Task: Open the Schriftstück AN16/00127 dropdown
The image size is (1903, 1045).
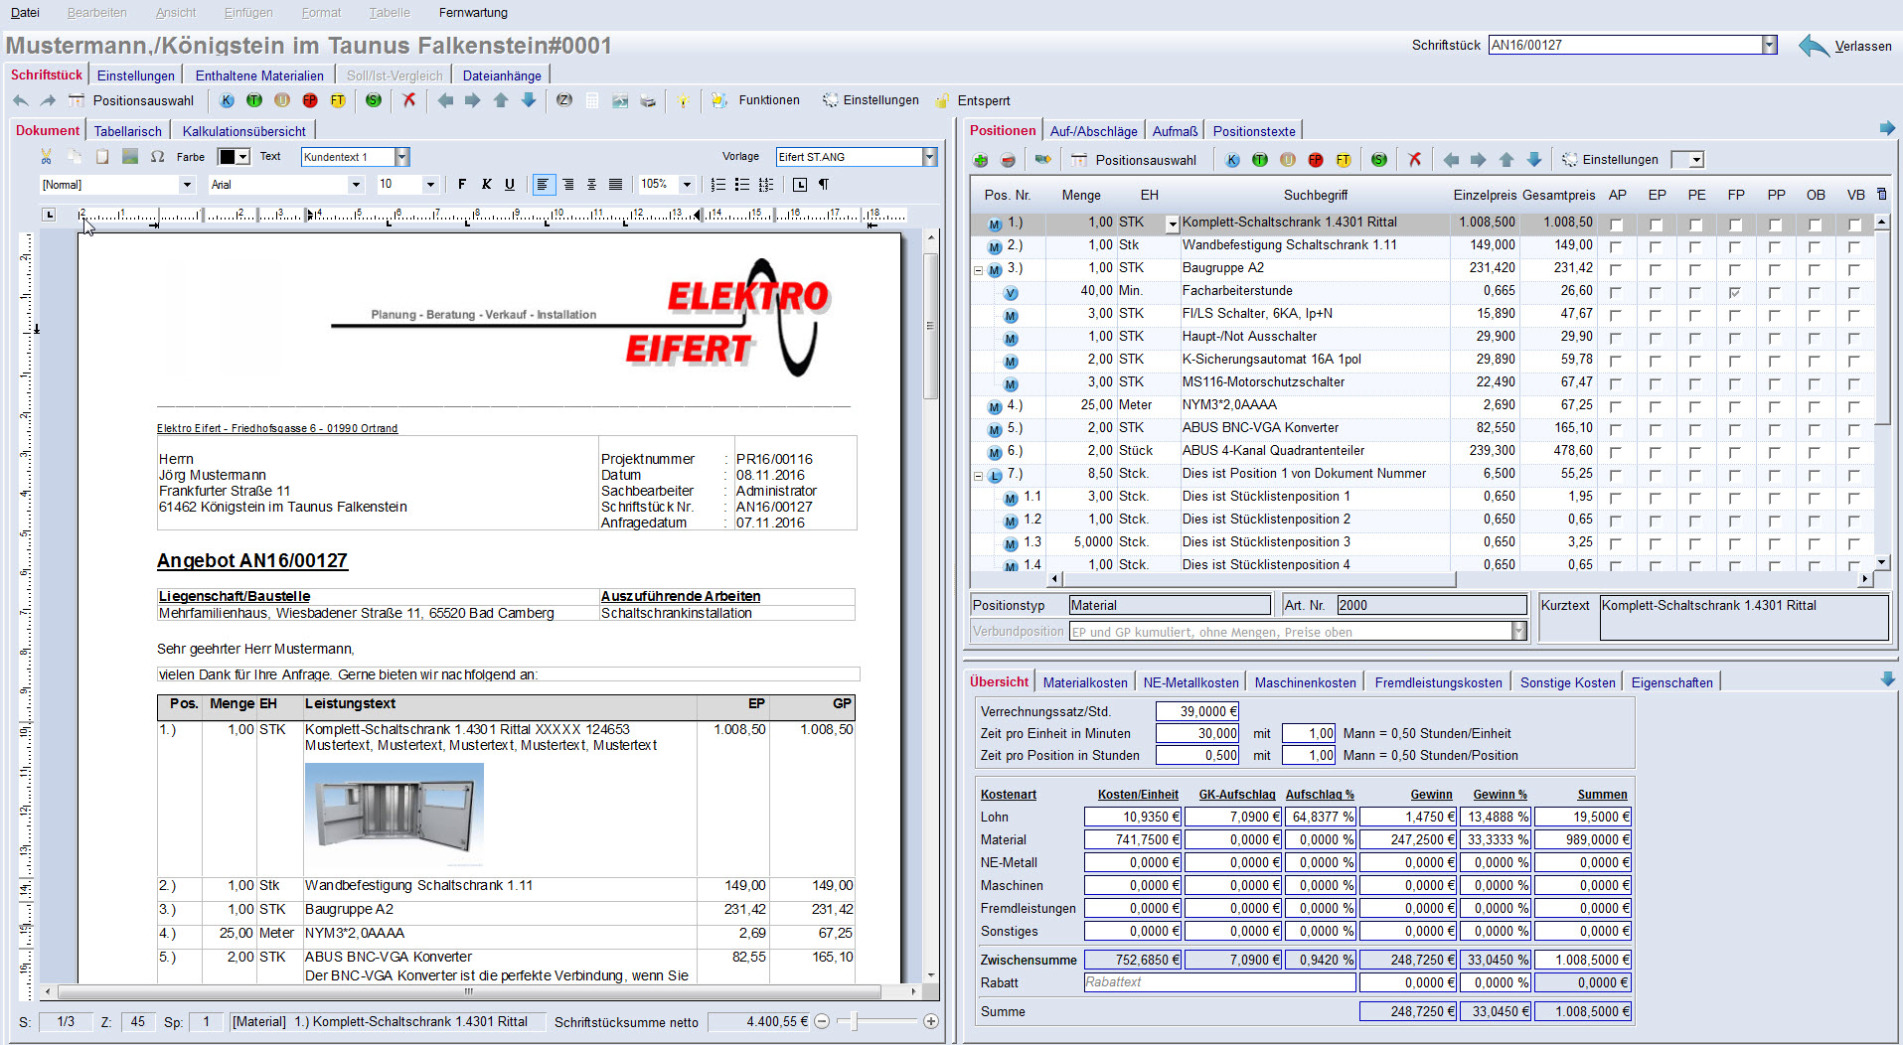Action: 1769,45
